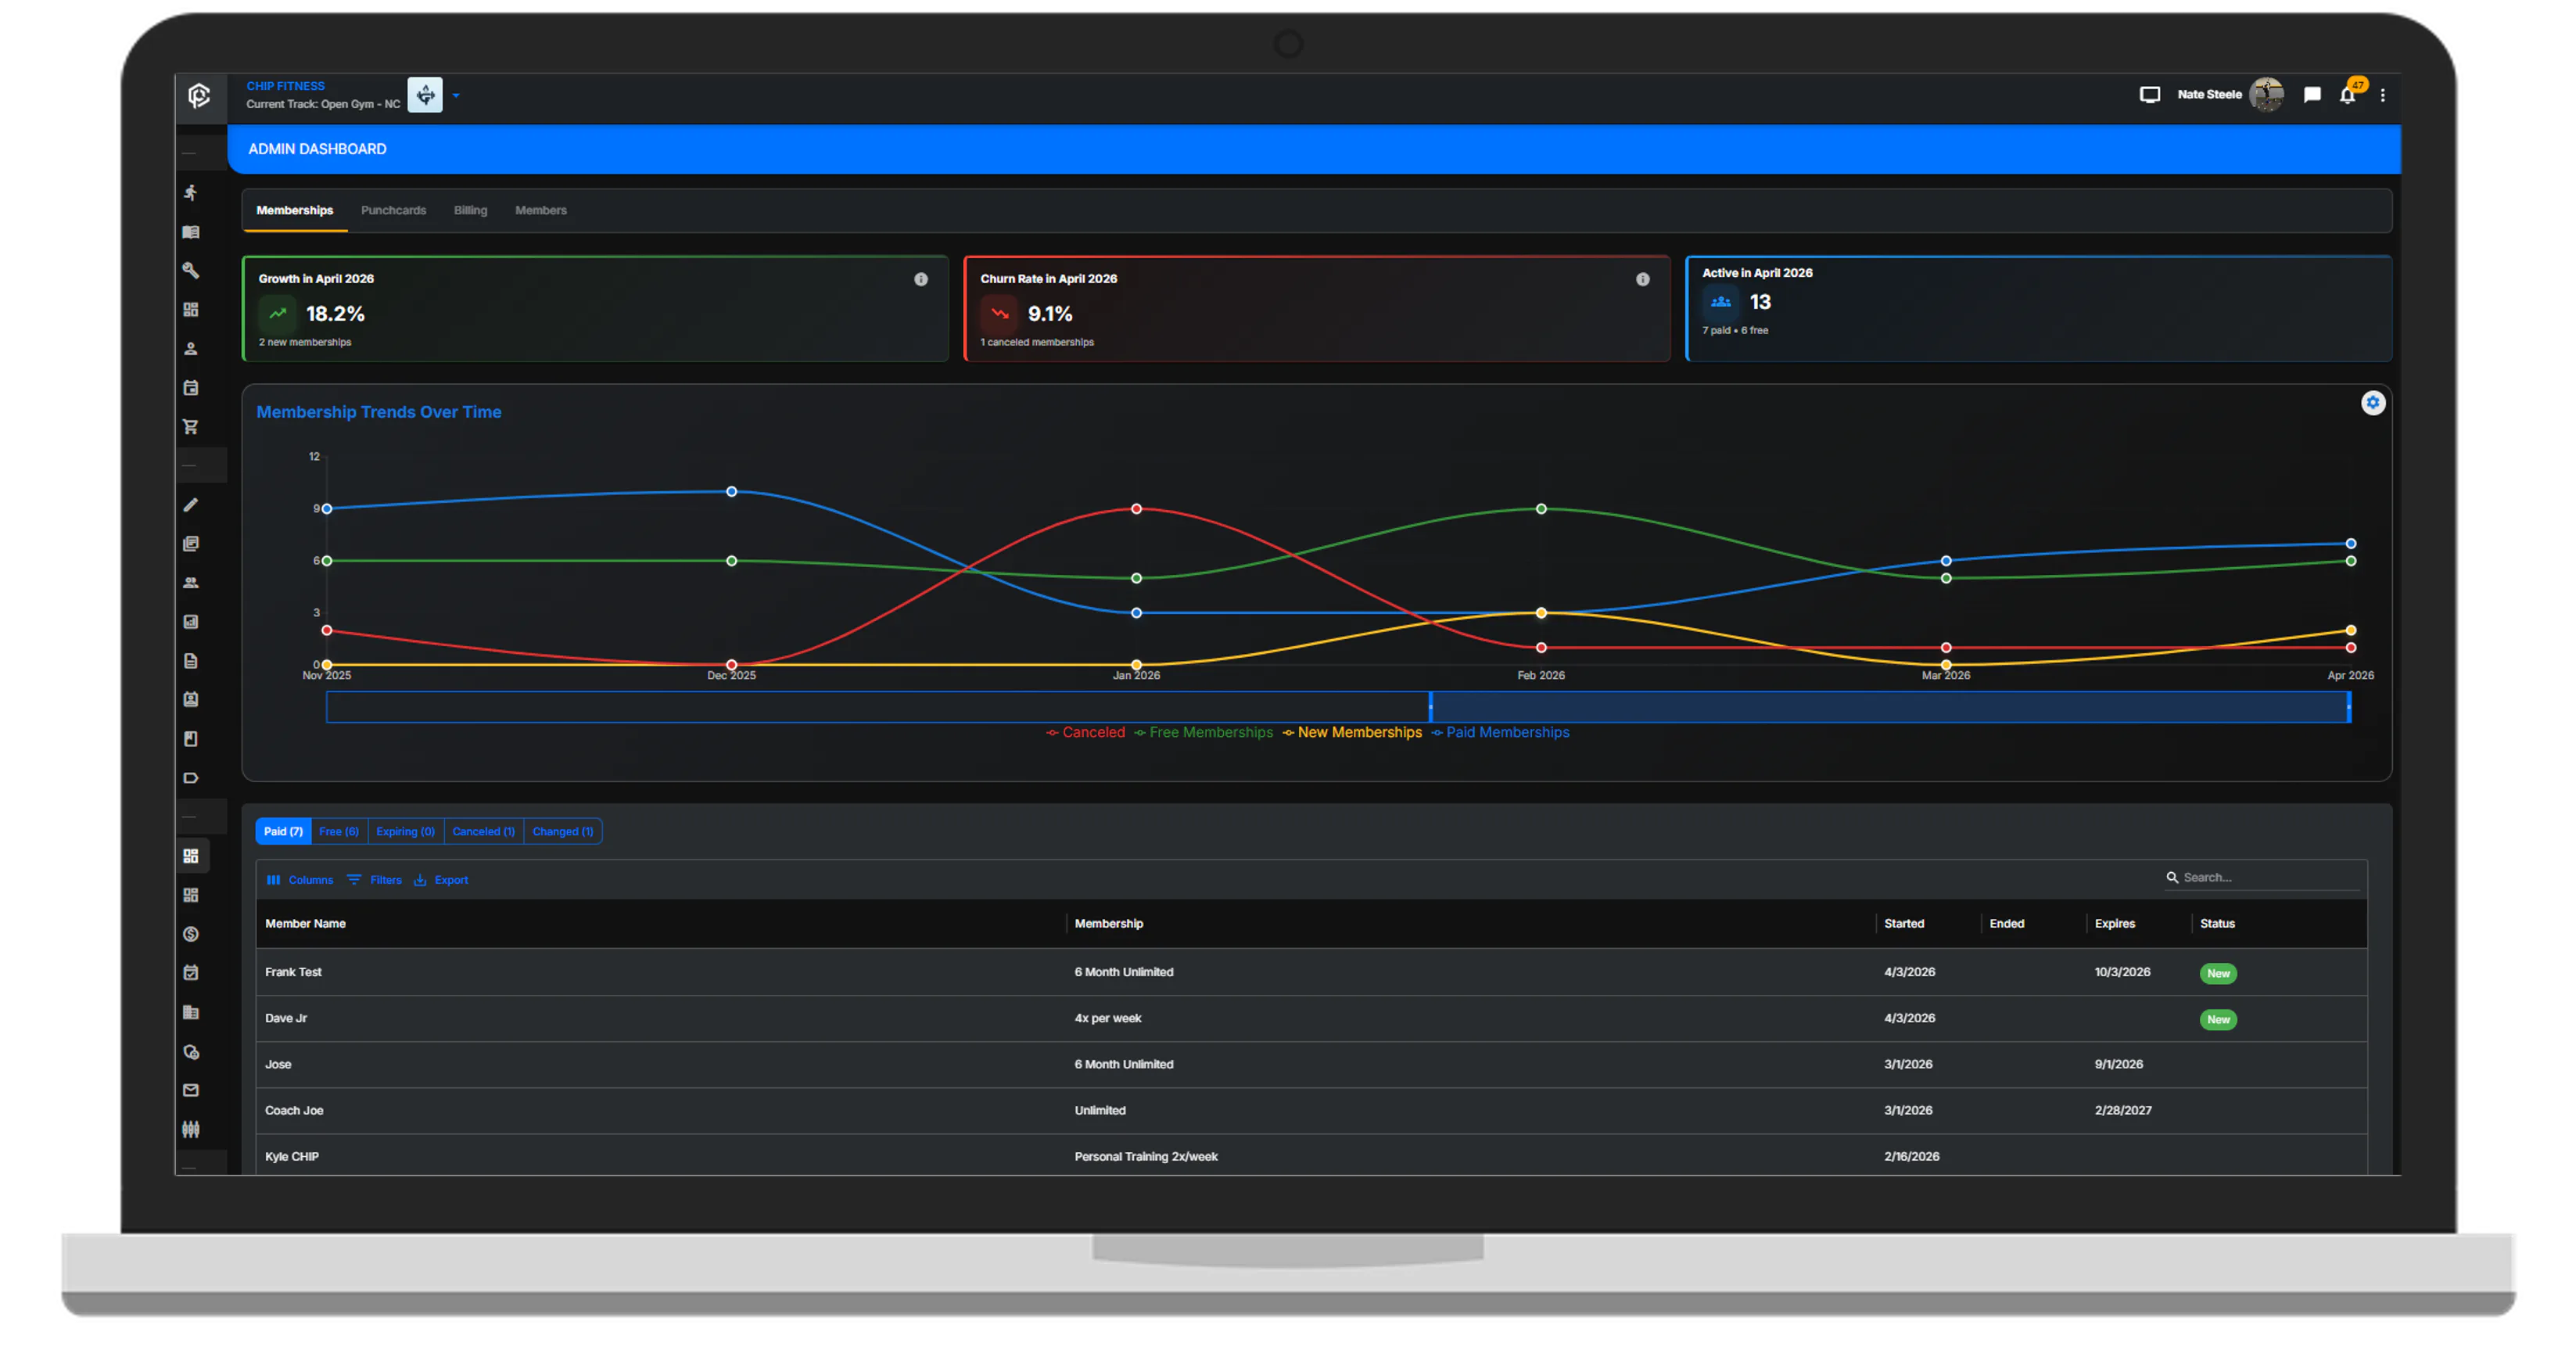This screenshot has width=2576, height=1368.
Task: Open the Columns chooser
Action: coord(300,880)
